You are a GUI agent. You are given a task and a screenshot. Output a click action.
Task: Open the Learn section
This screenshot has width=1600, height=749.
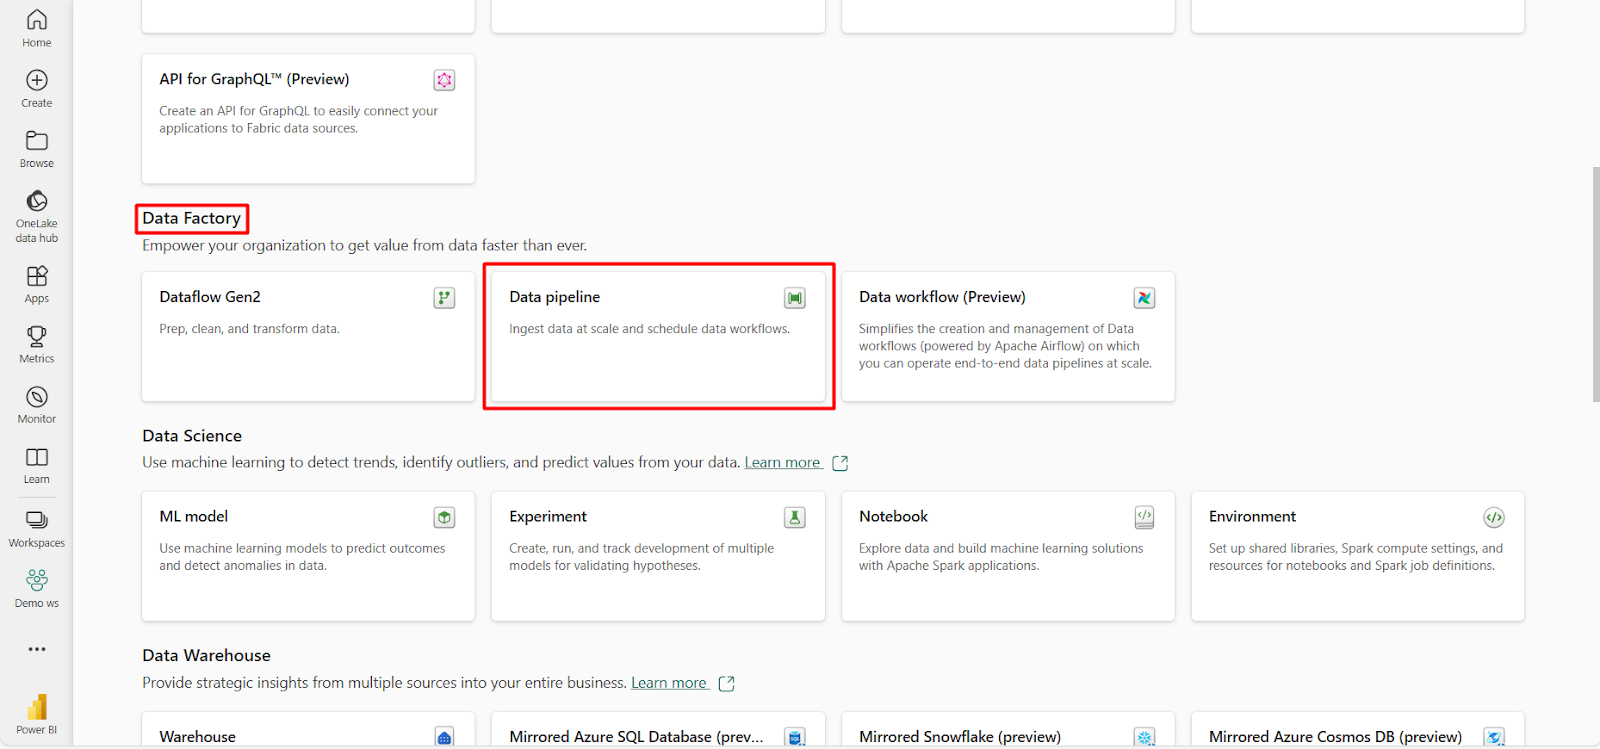[x=36, y=465]
